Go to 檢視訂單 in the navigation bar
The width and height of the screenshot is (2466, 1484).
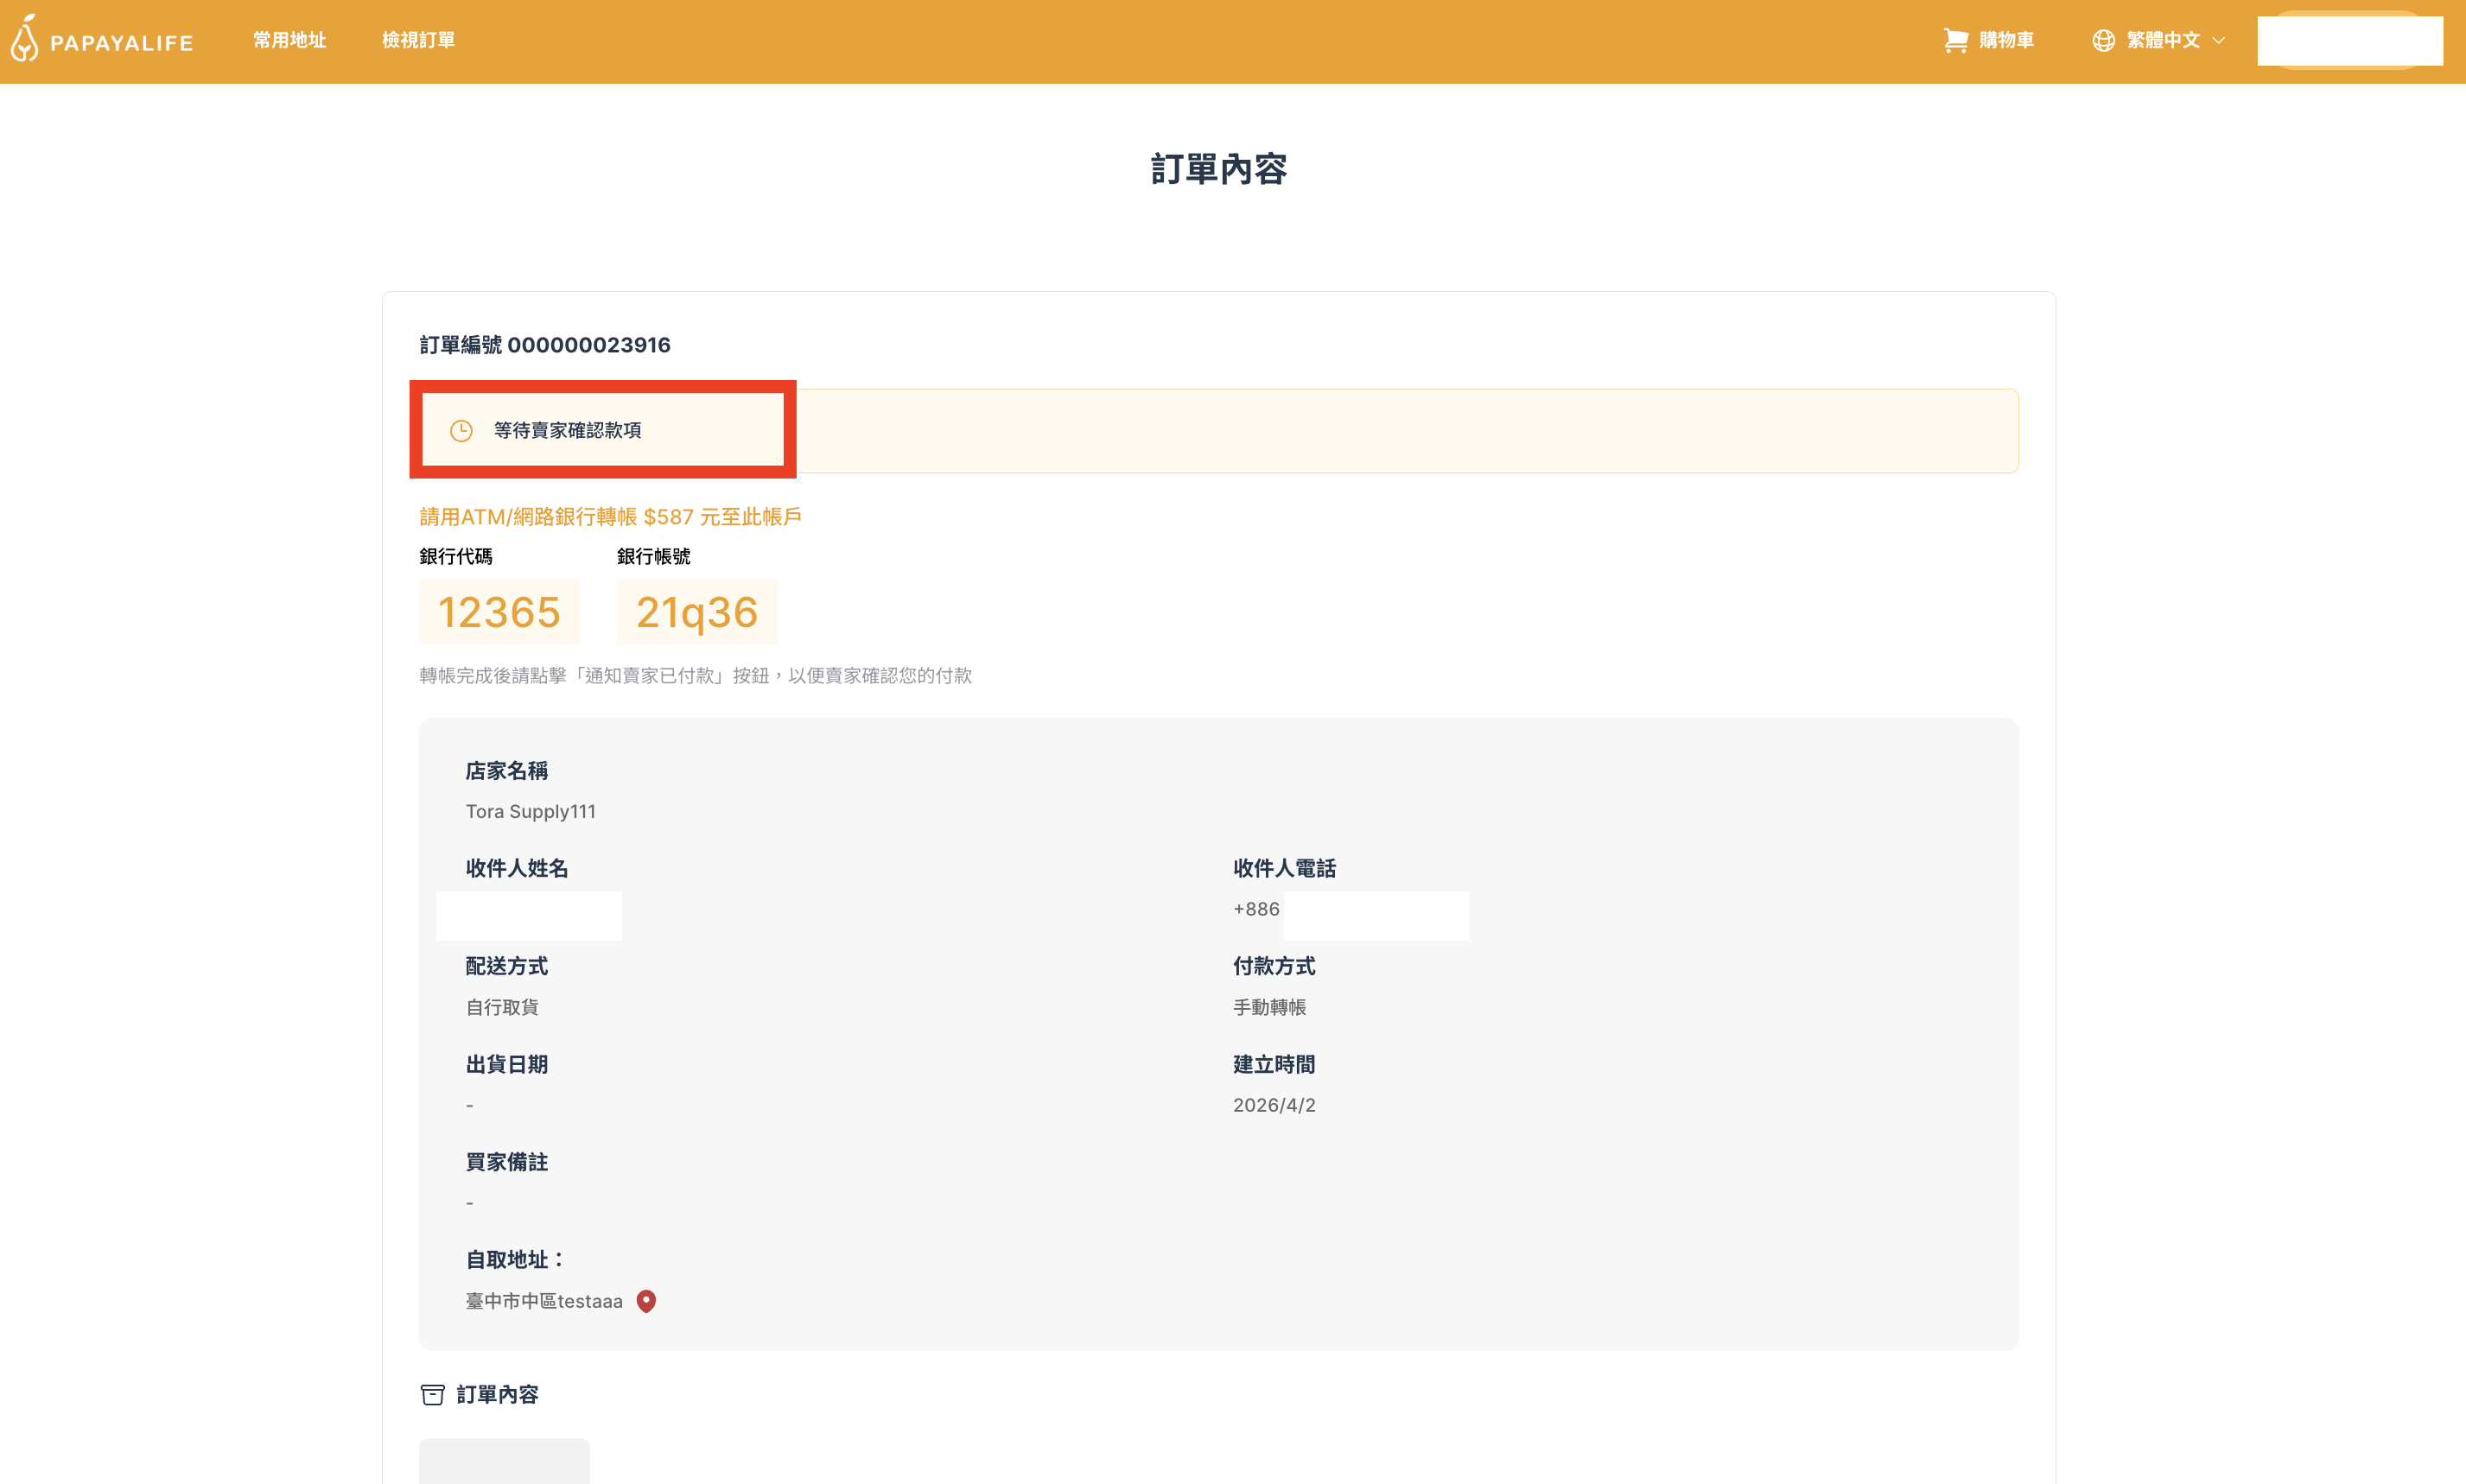(x=418, y=40)
